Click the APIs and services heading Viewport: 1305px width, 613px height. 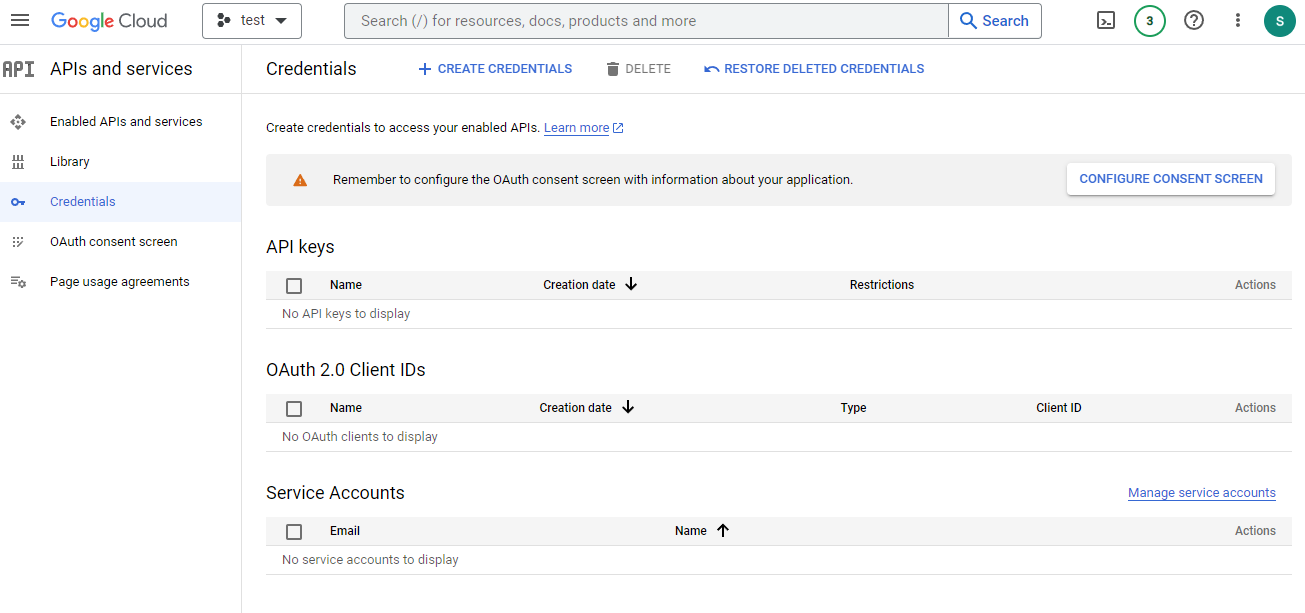point(121,69)
